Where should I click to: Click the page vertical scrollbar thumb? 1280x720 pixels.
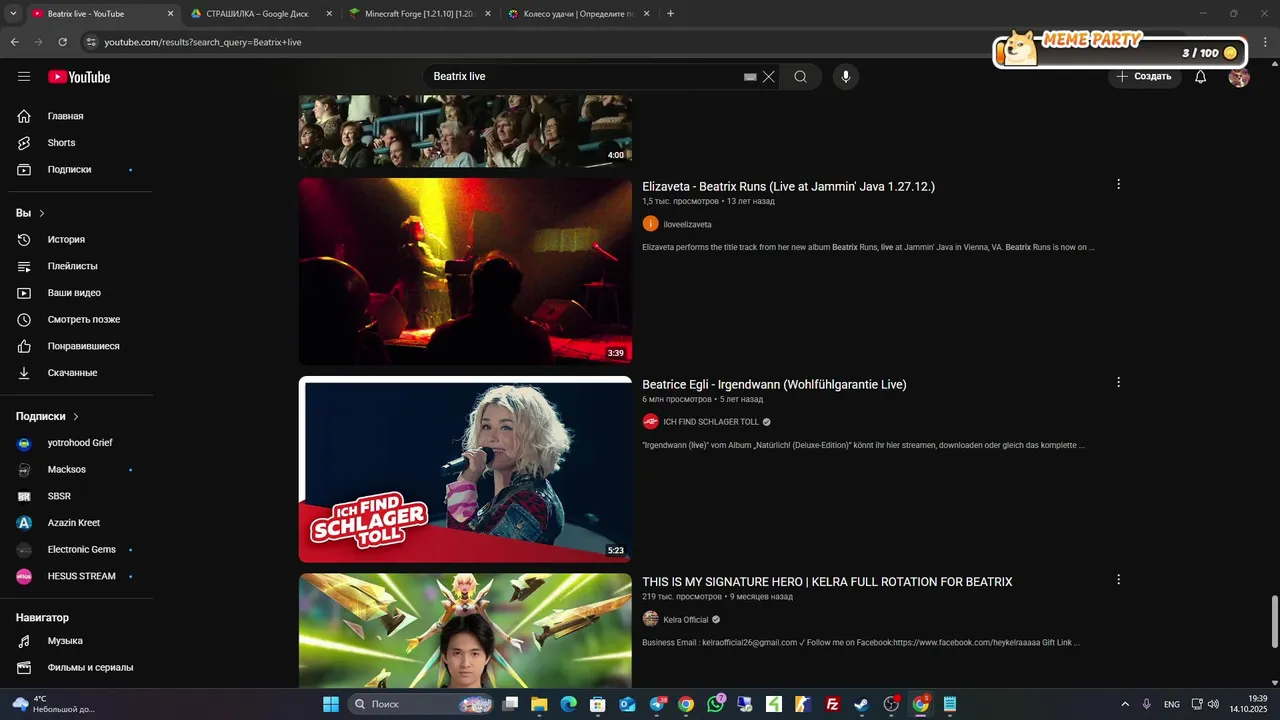1274,622
